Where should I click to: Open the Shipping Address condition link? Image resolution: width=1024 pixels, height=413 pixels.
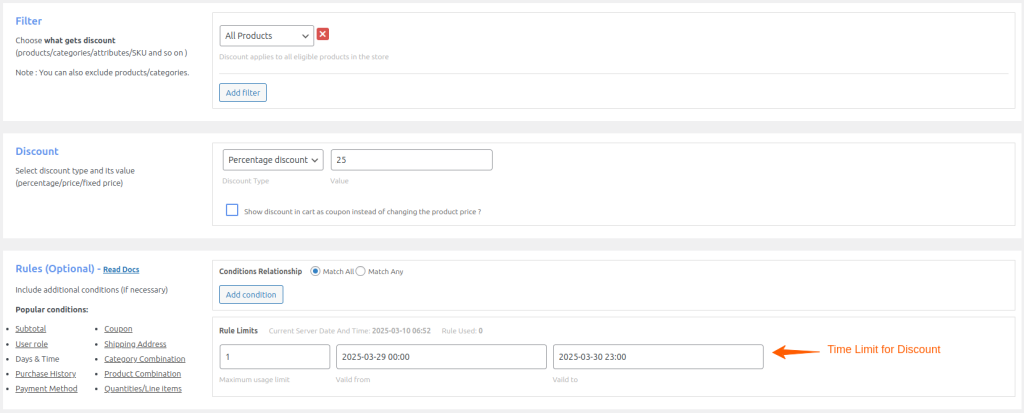(x=135, y=344)
